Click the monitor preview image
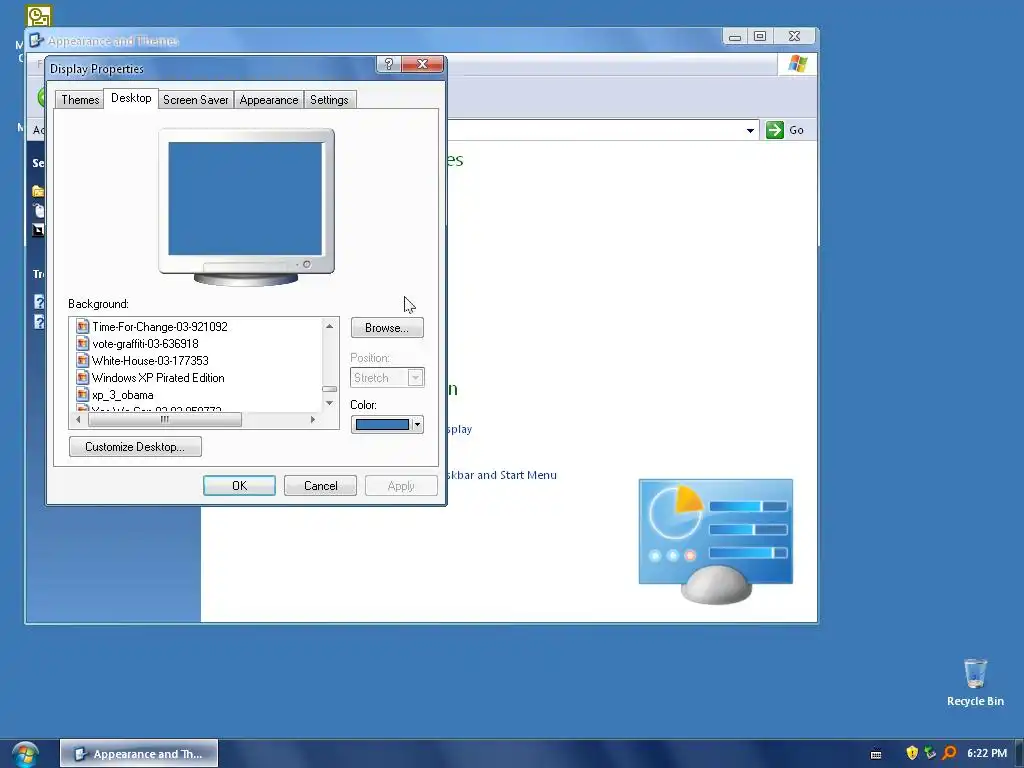Image resolution: width=1024 pixels, height=768 pixels. [x=246, y=207]
